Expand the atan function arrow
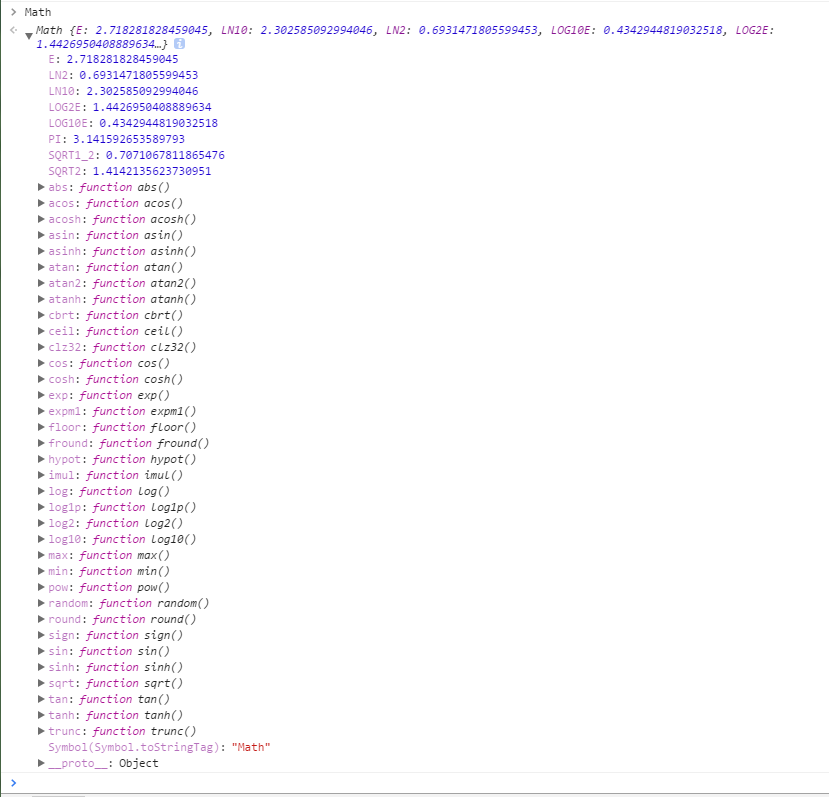The height and width of the screenshot is (797, 829). pos(41,267)
